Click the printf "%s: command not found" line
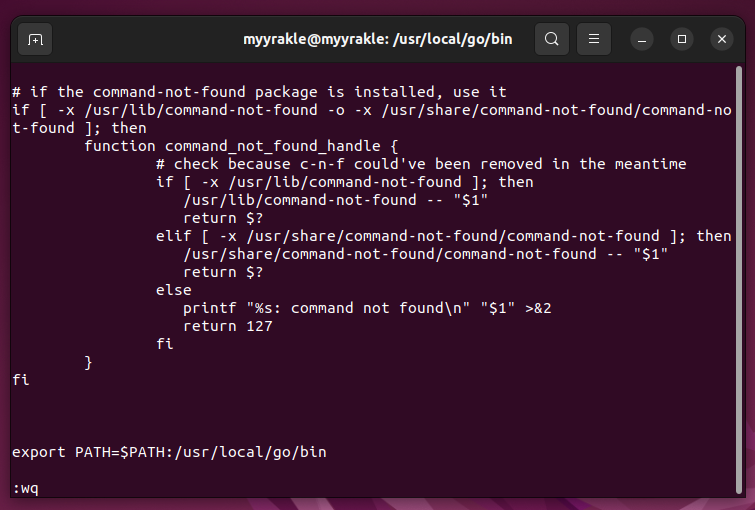 pyautogui.click(x=367, y=308)
